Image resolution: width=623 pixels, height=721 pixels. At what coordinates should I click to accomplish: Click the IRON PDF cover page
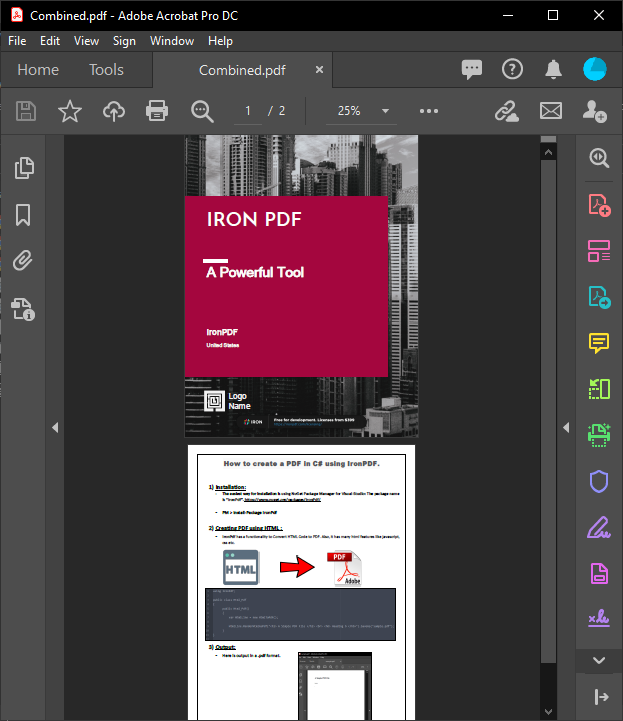[x=301, y=286]
